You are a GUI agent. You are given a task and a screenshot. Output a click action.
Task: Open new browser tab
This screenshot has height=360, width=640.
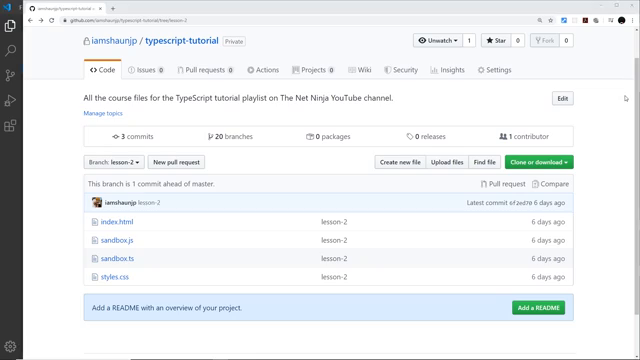pyautogui.click(x=113, y=9)
